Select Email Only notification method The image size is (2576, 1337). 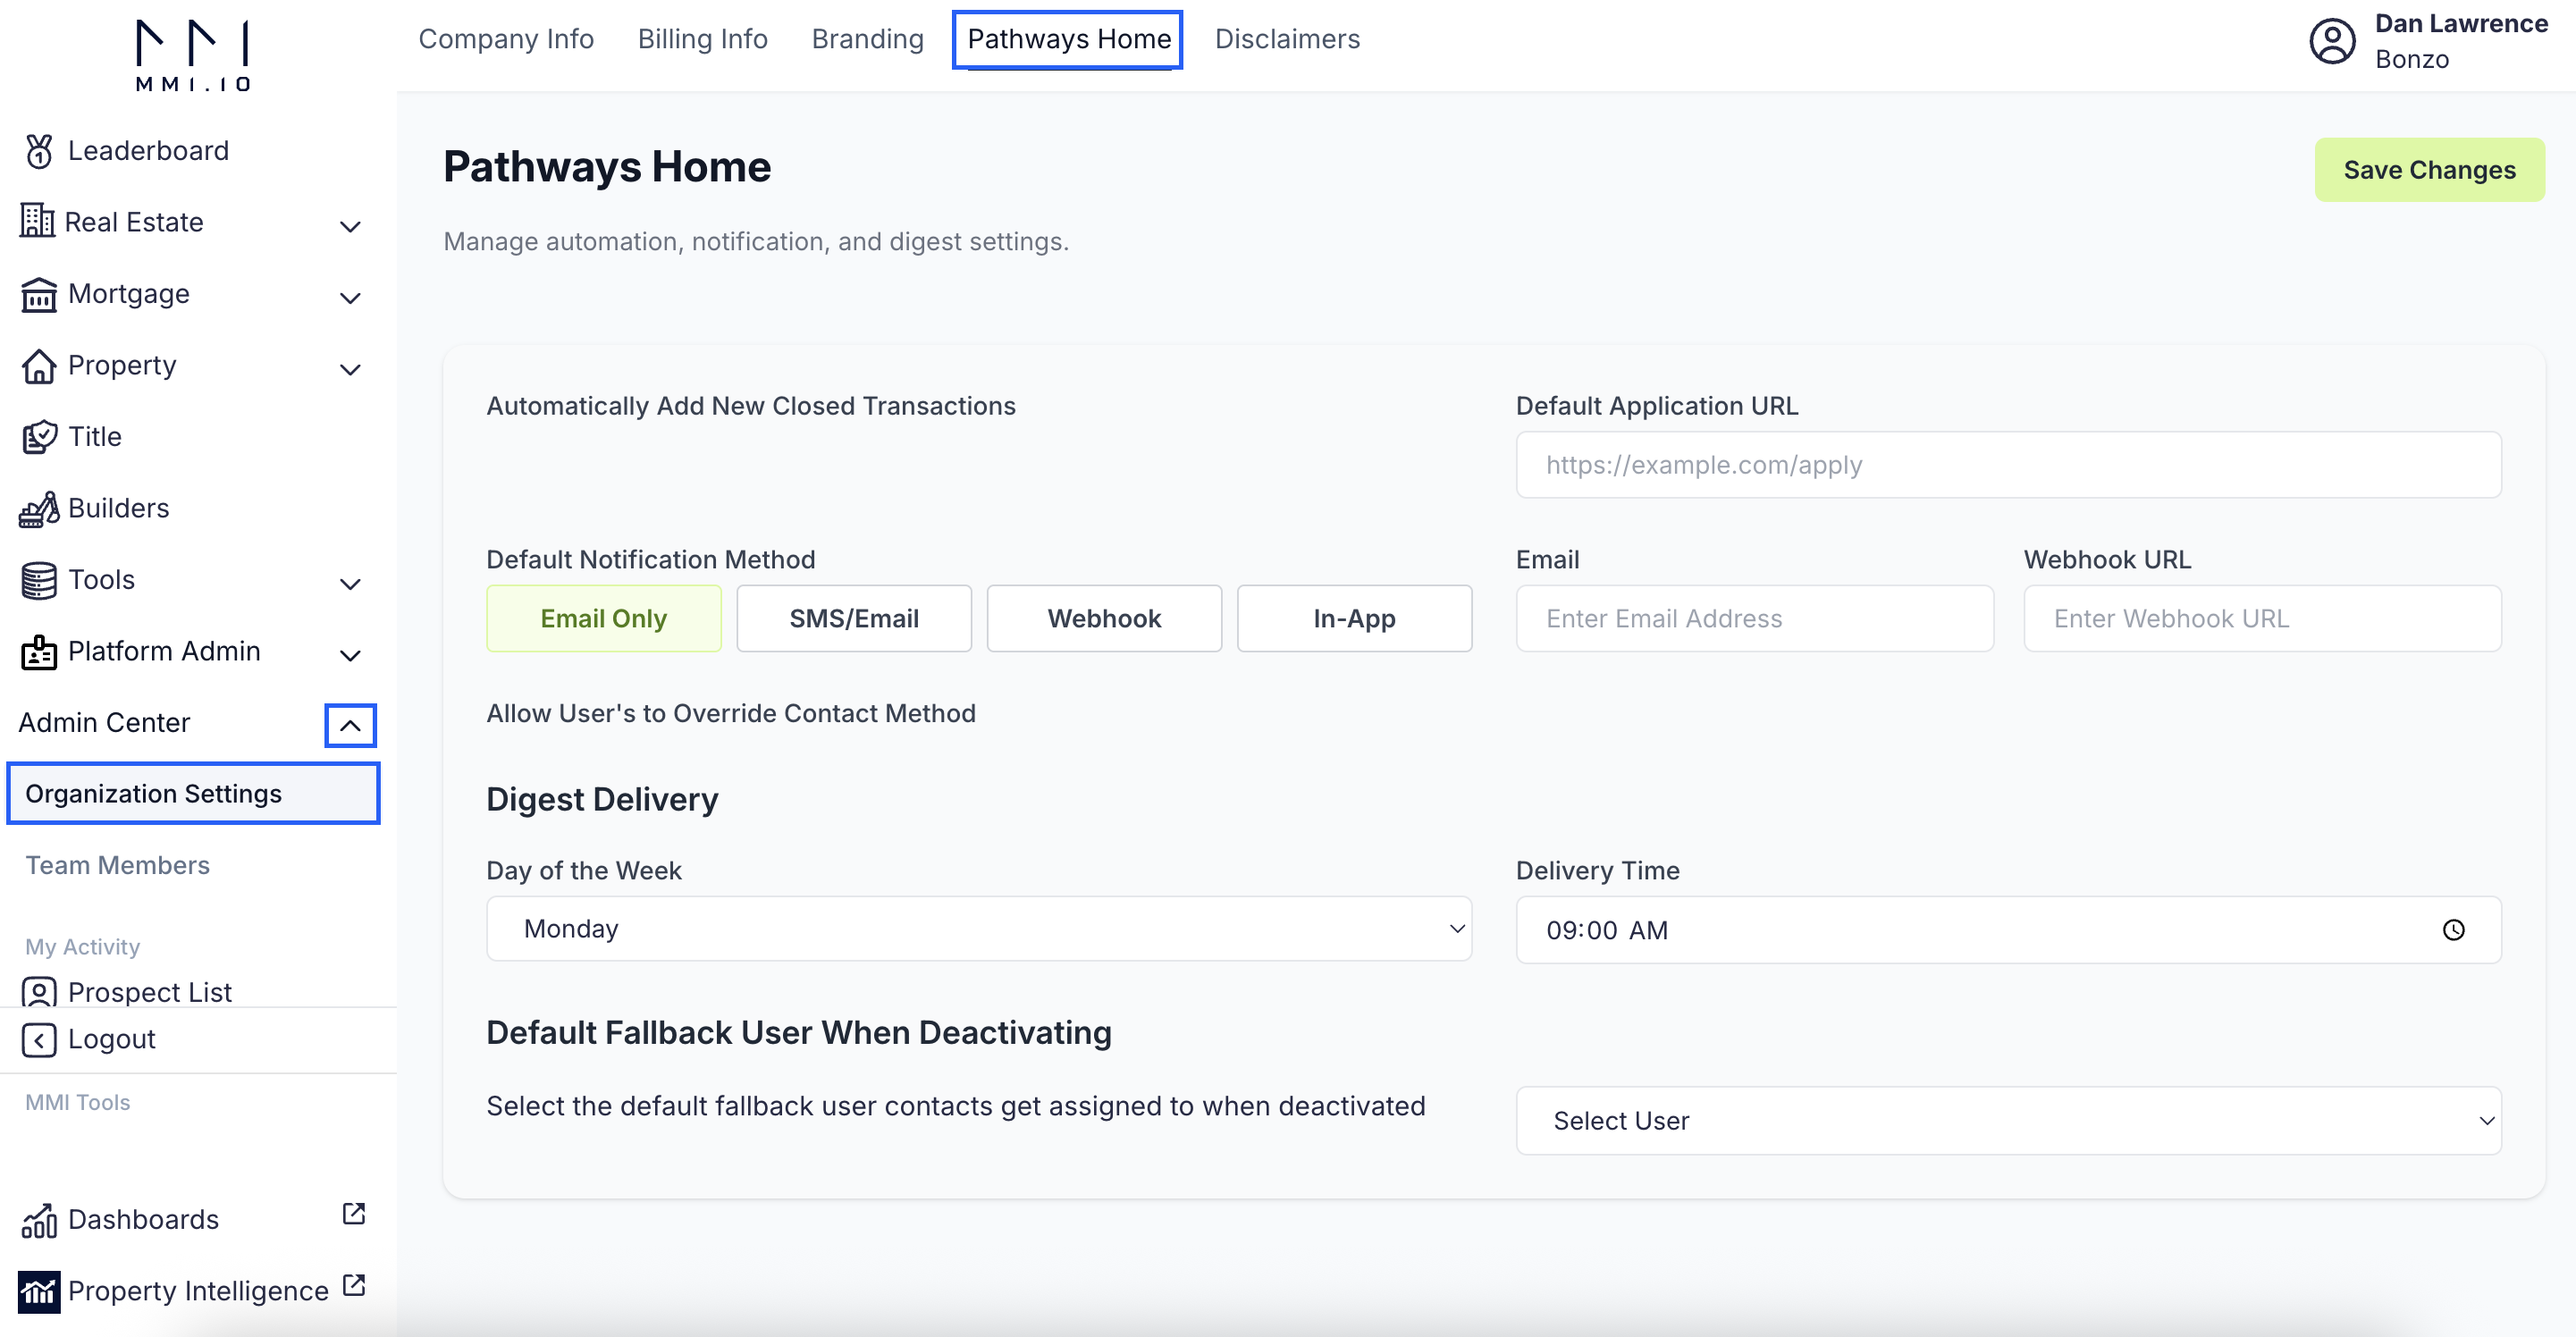tap(604, 618)
